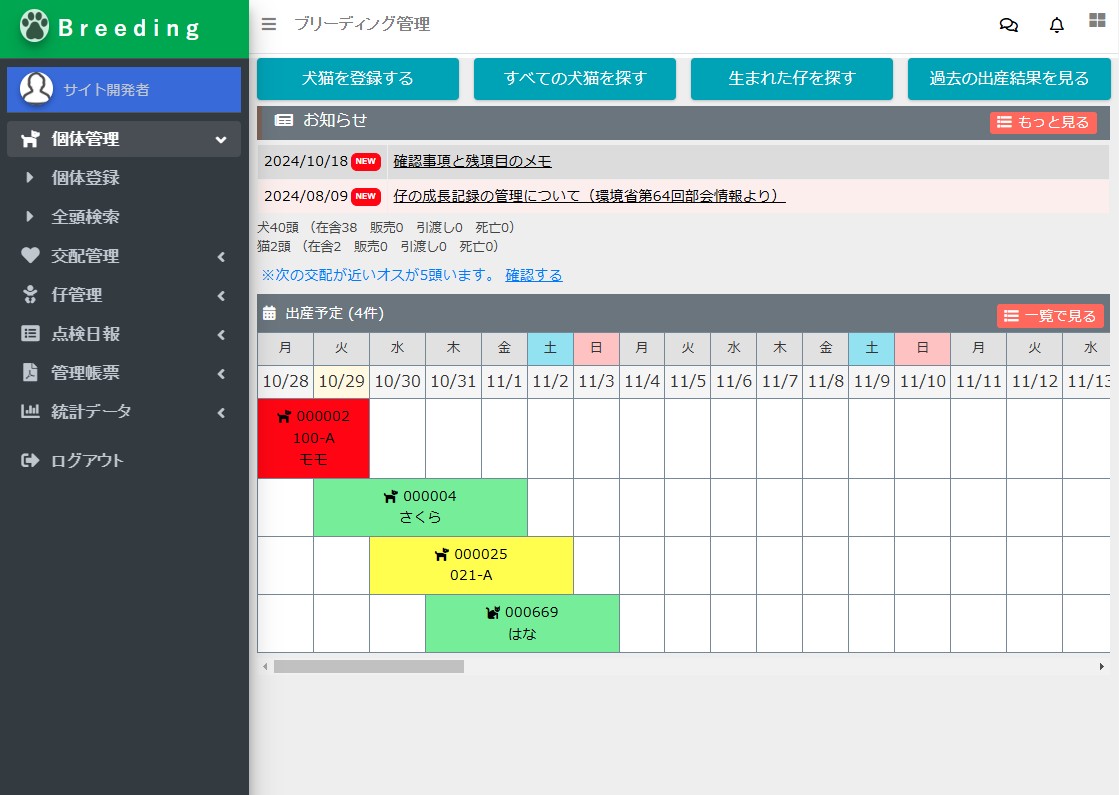Open the red 000002 モモ schedule entry
Screen dimensions: 1119x795
pos(313,438)
